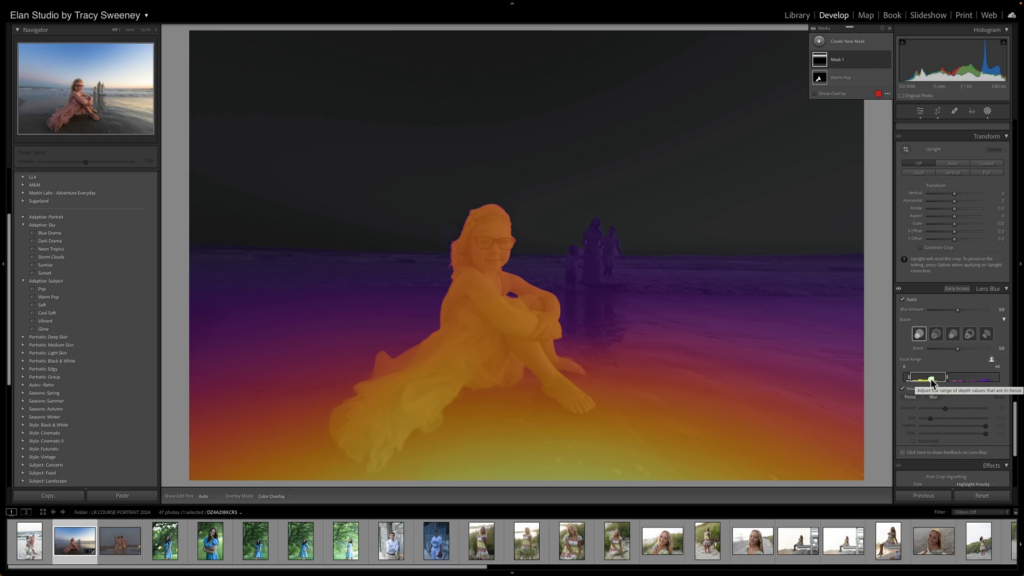Open the cloud sync status icon
The width and height of the screenshot is (1024, 576).
(x=1012, y=15)
